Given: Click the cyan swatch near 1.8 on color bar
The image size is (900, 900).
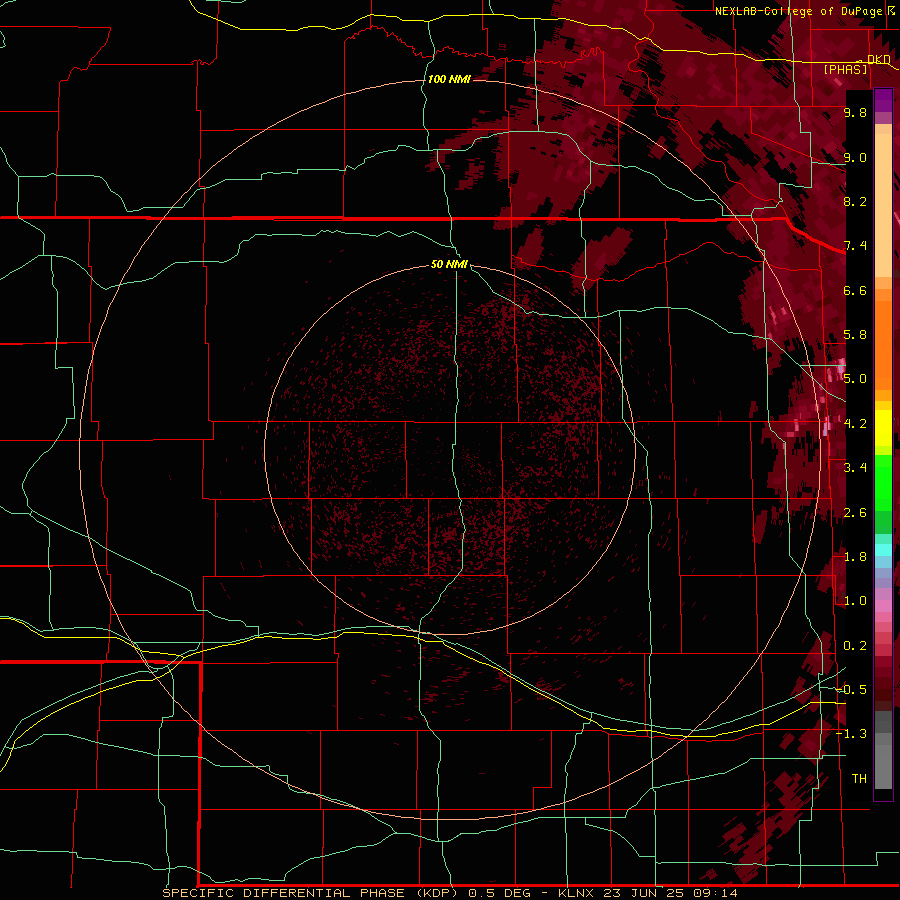Looking at the screenshot, I should point(883,550).
